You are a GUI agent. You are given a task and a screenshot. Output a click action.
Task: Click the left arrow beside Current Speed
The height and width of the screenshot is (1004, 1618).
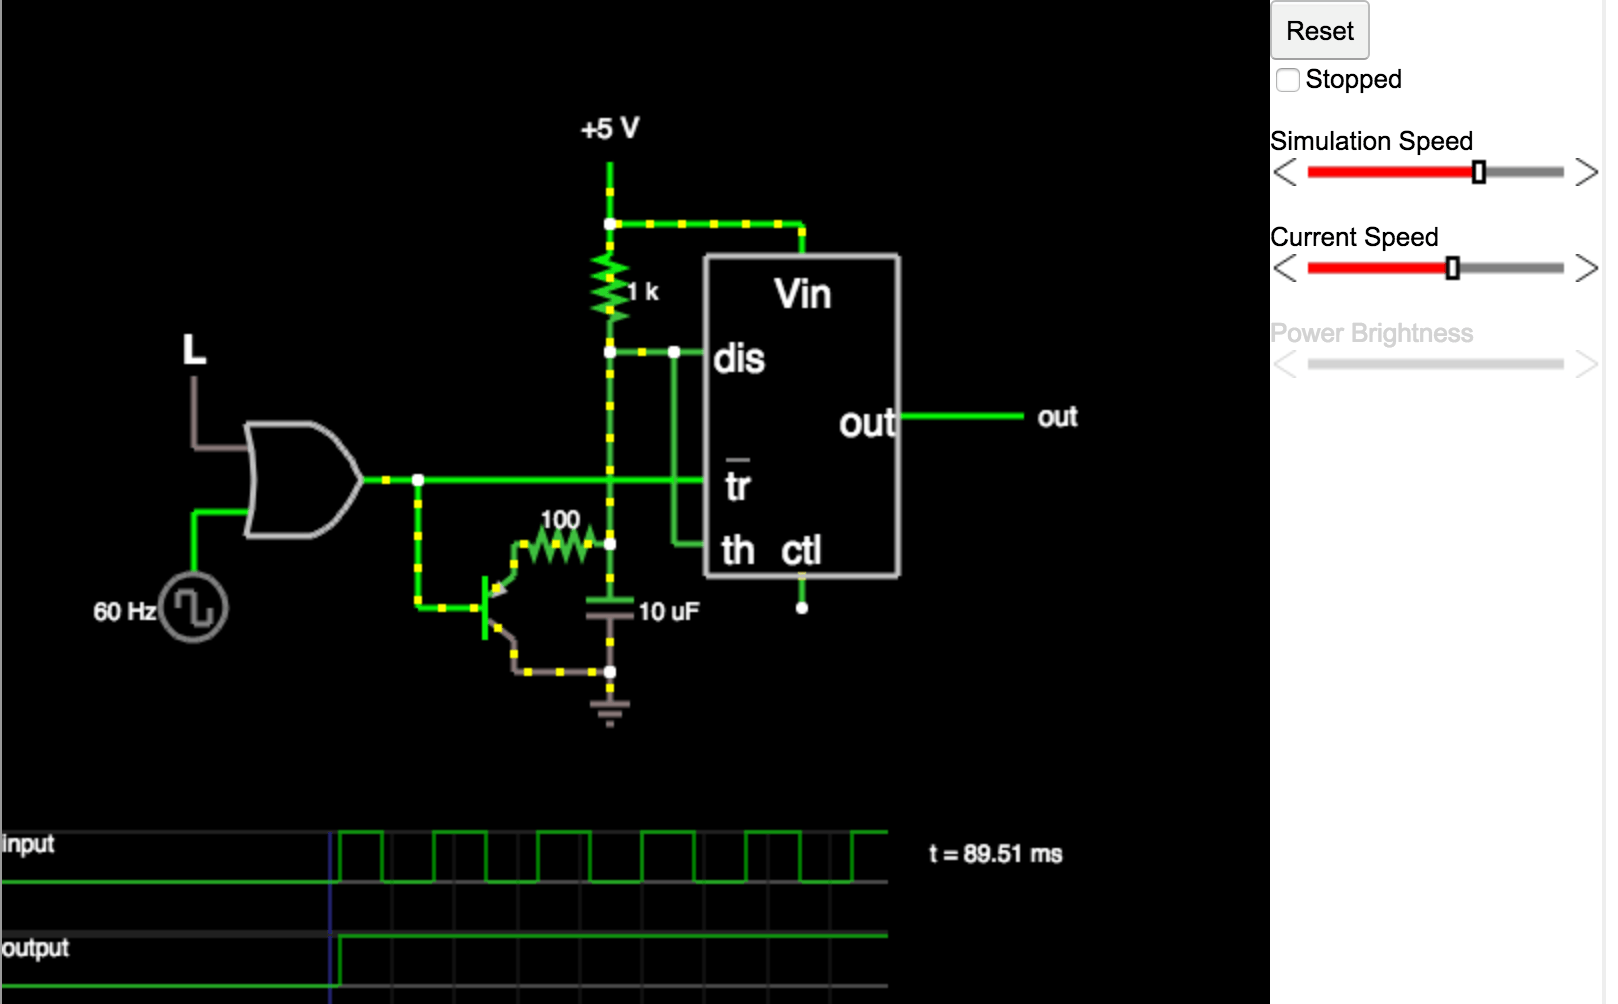[x=1283, y=268]
